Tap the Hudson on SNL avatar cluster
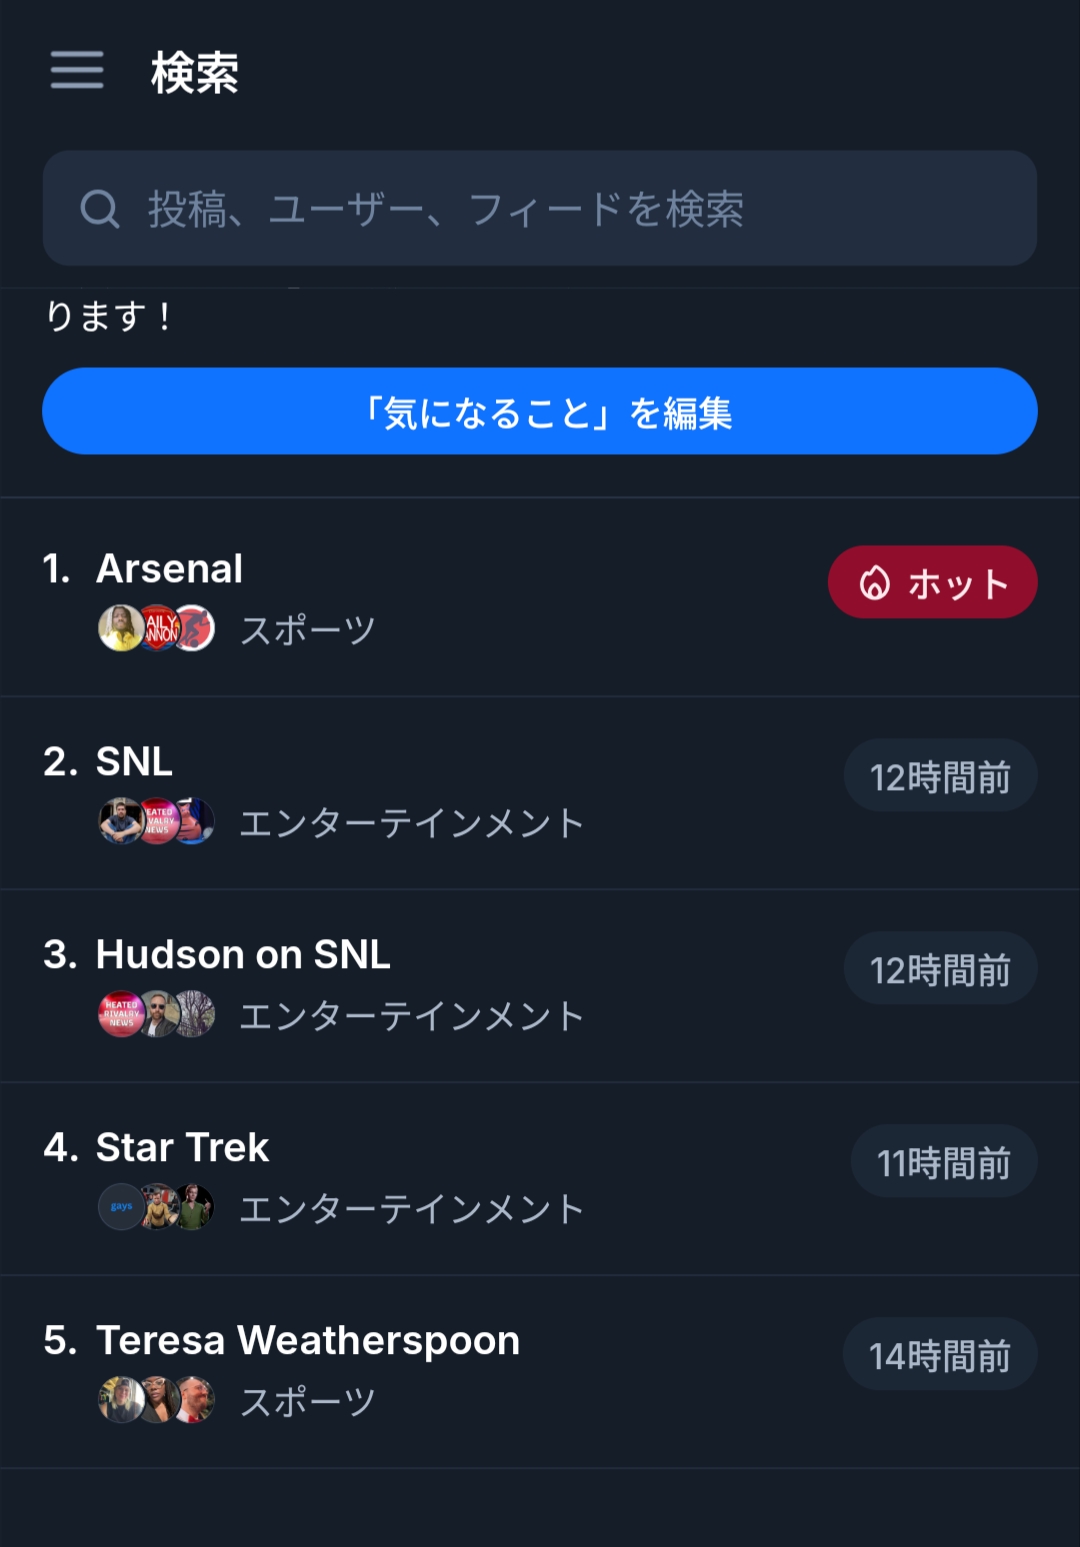Viewport: 1080px width, 1547px height. click(x=157, y=1014)
